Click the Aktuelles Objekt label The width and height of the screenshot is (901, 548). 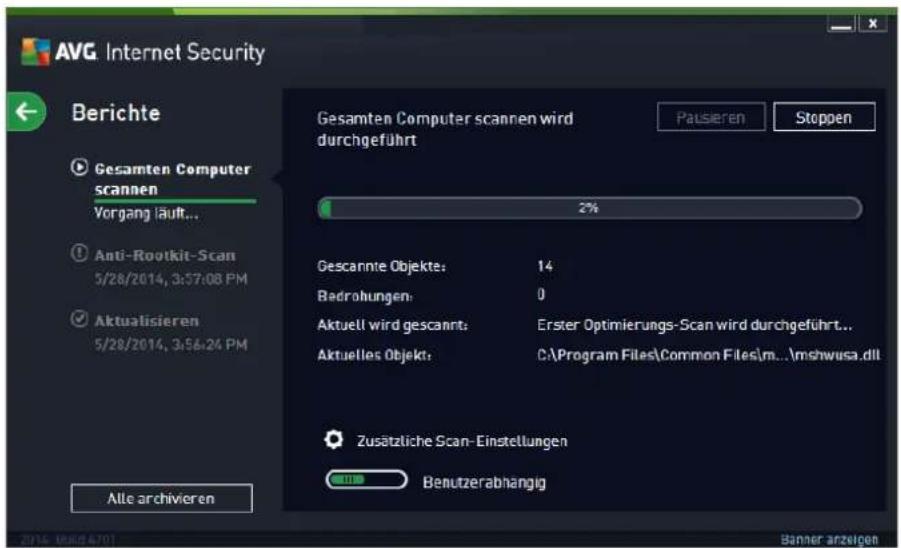[x=374, y=356]
